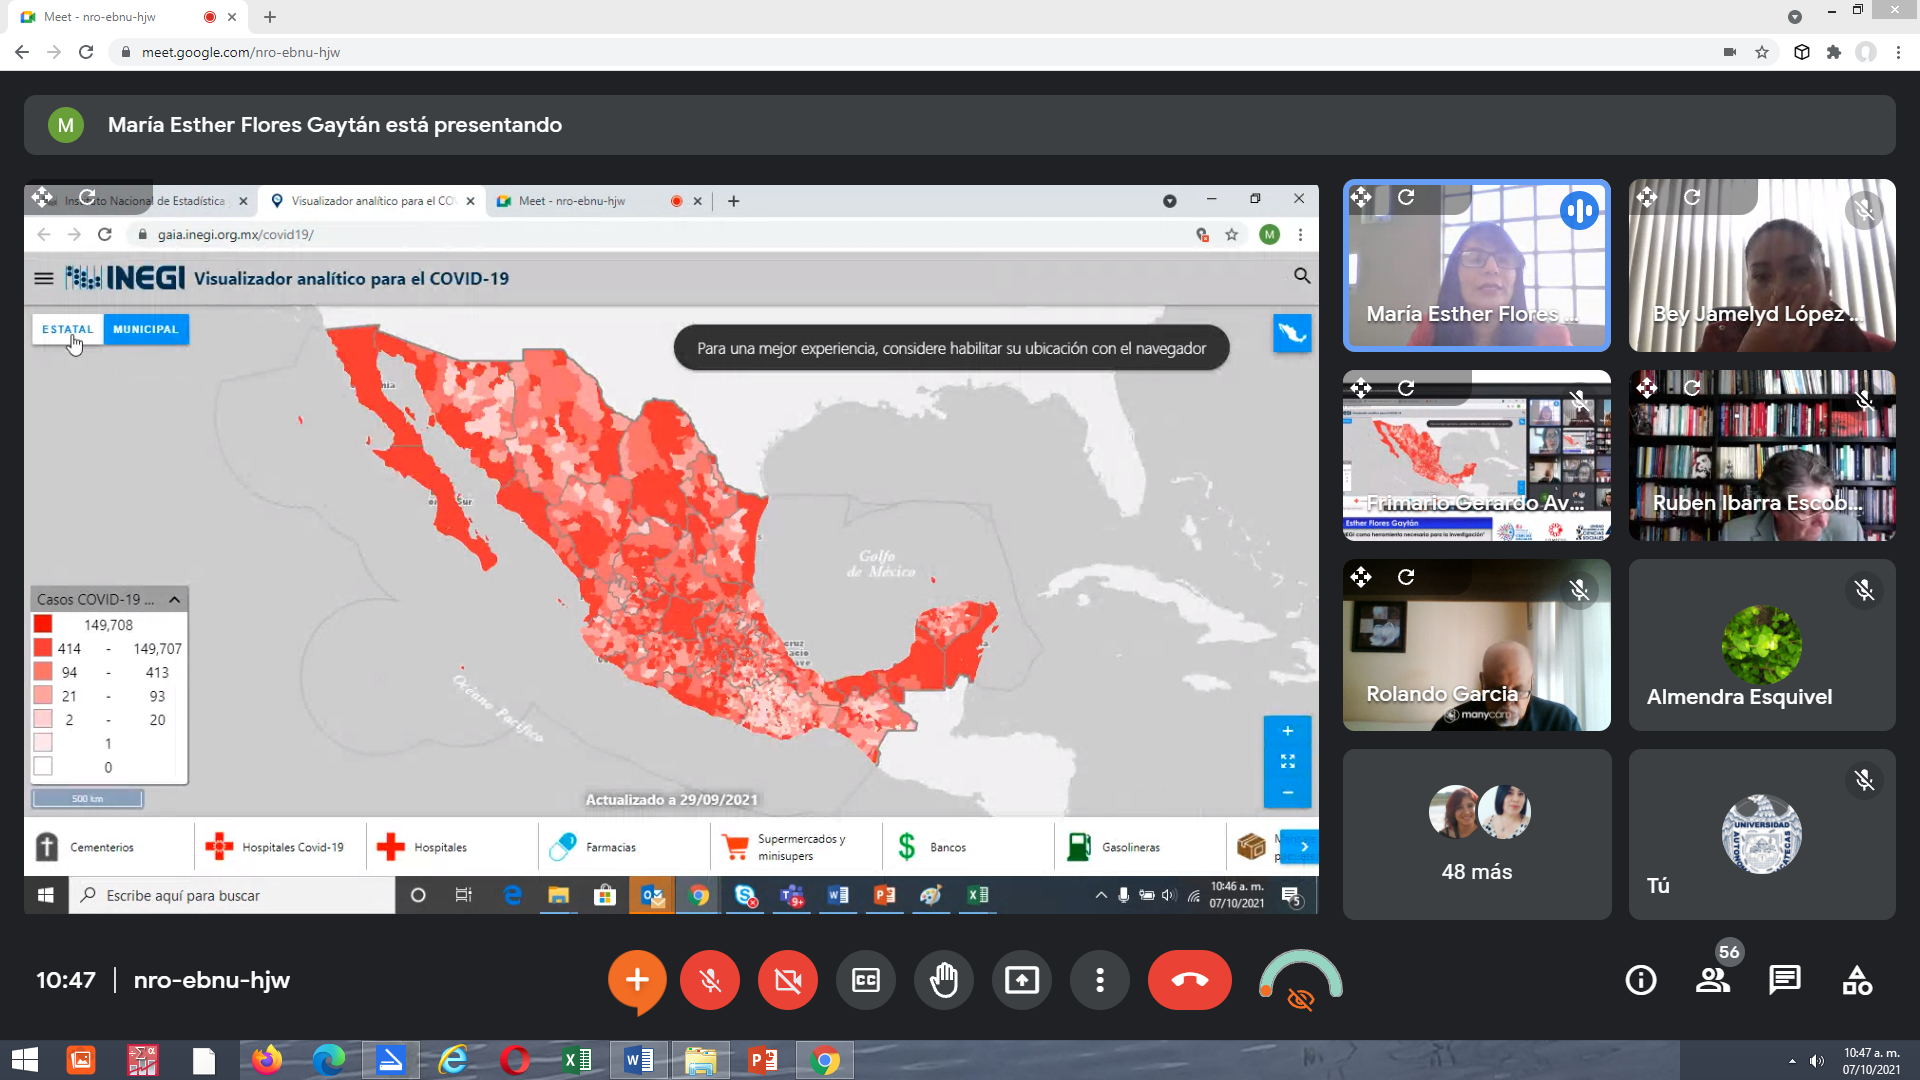Select the ESTATAL tab on map
The image size is (1920, 1080).
point(67,328)
